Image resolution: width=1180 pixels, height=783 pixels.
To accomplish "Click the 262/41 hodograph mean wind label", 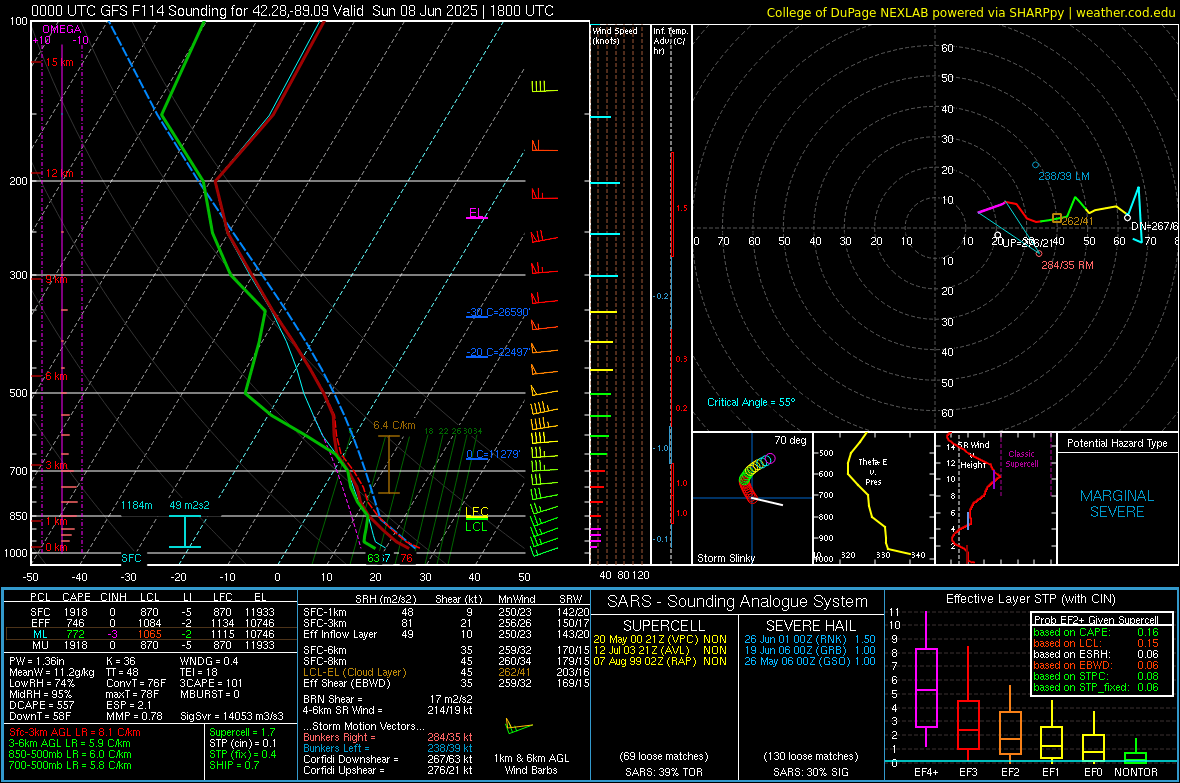I will (x=1076, y=221).
